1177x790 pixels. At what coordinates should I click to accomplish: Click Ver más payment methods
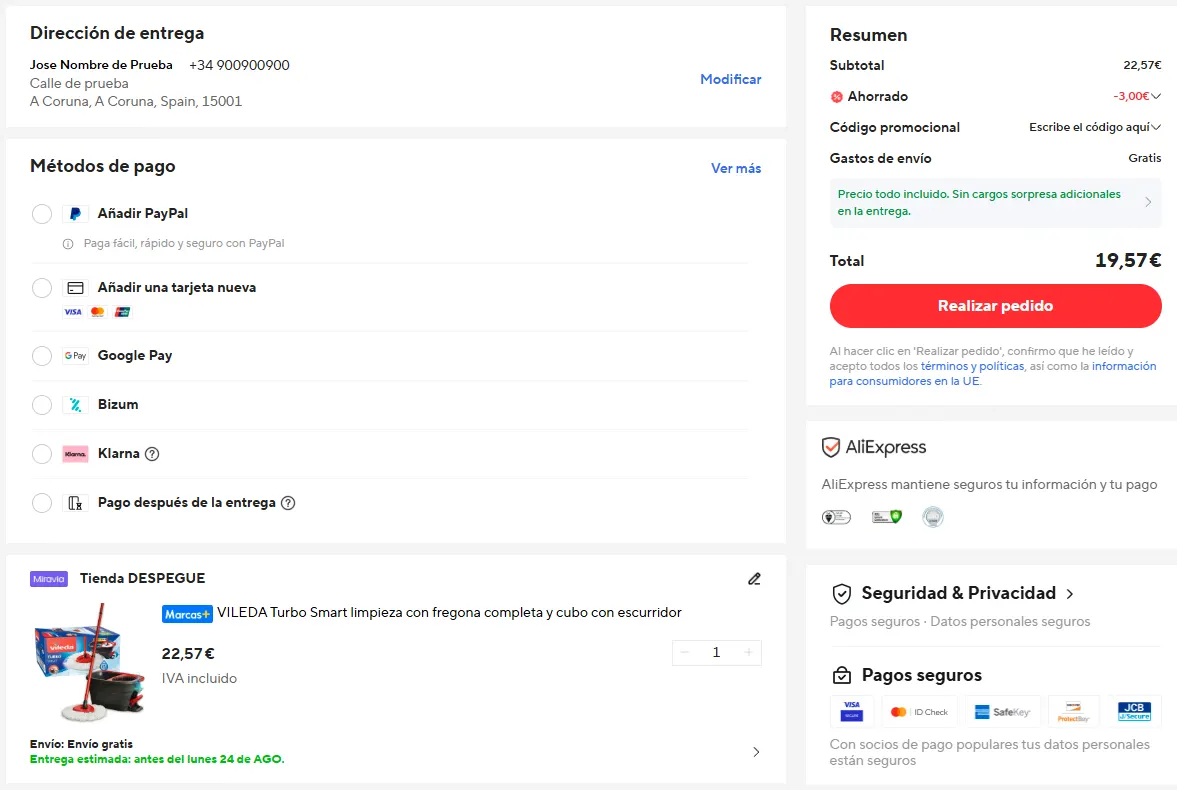pos(736,169)
